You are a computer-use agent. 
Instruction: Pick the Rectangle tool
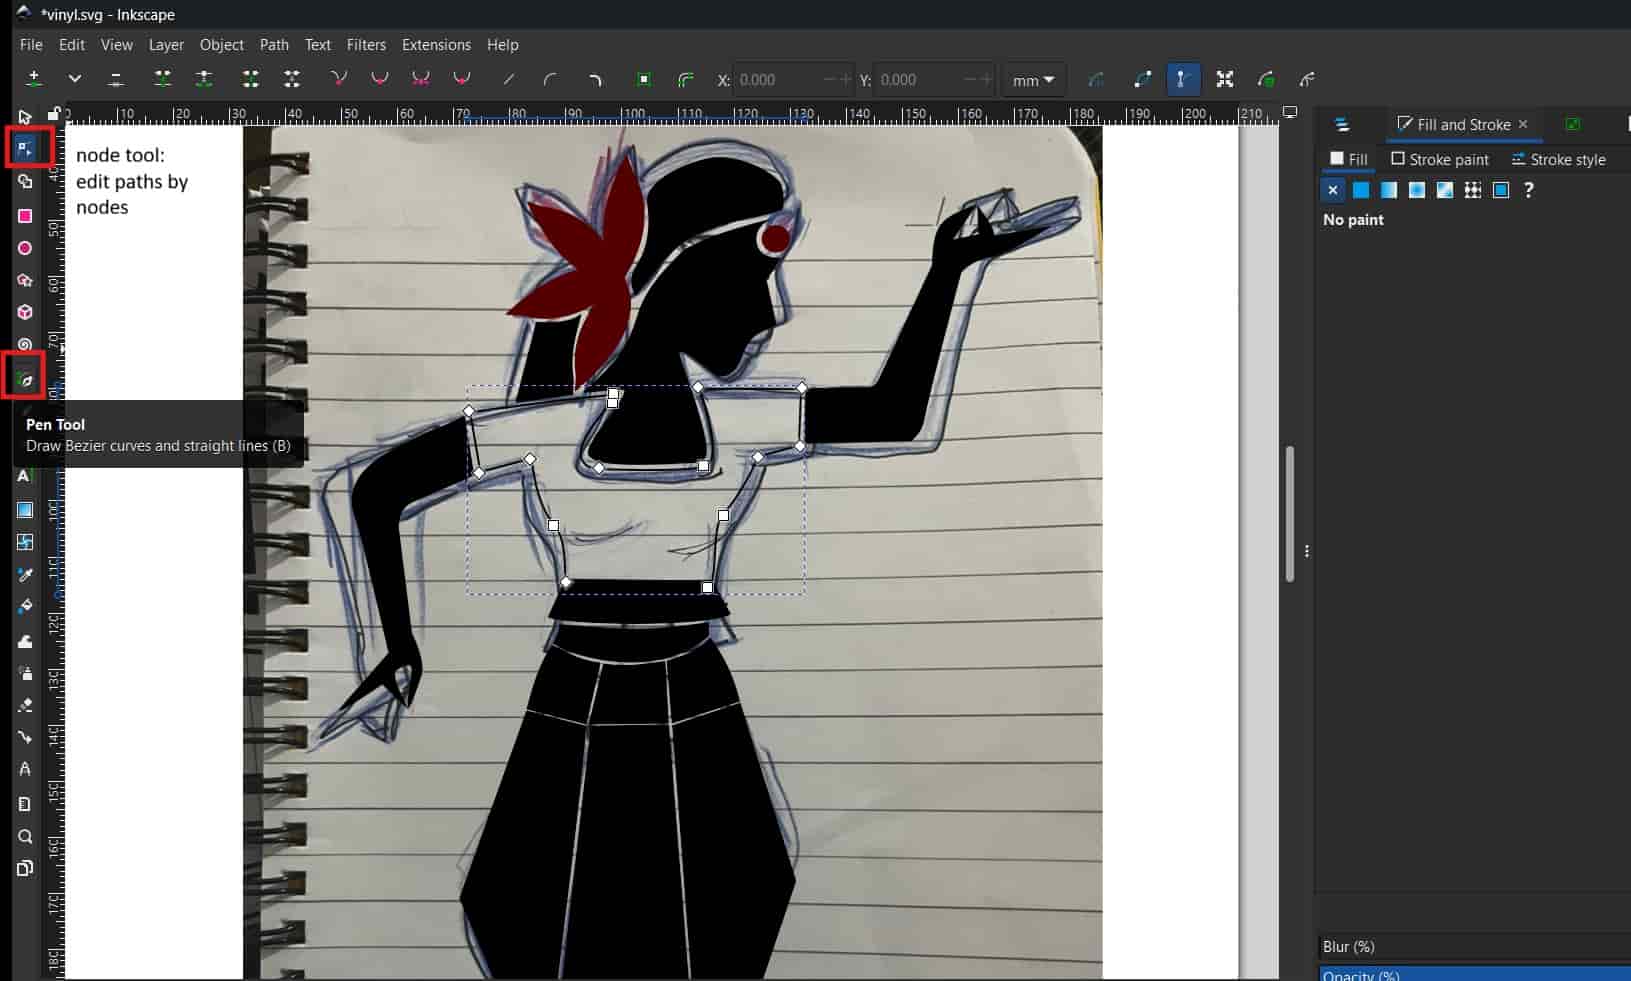click(x=25, y=216)
